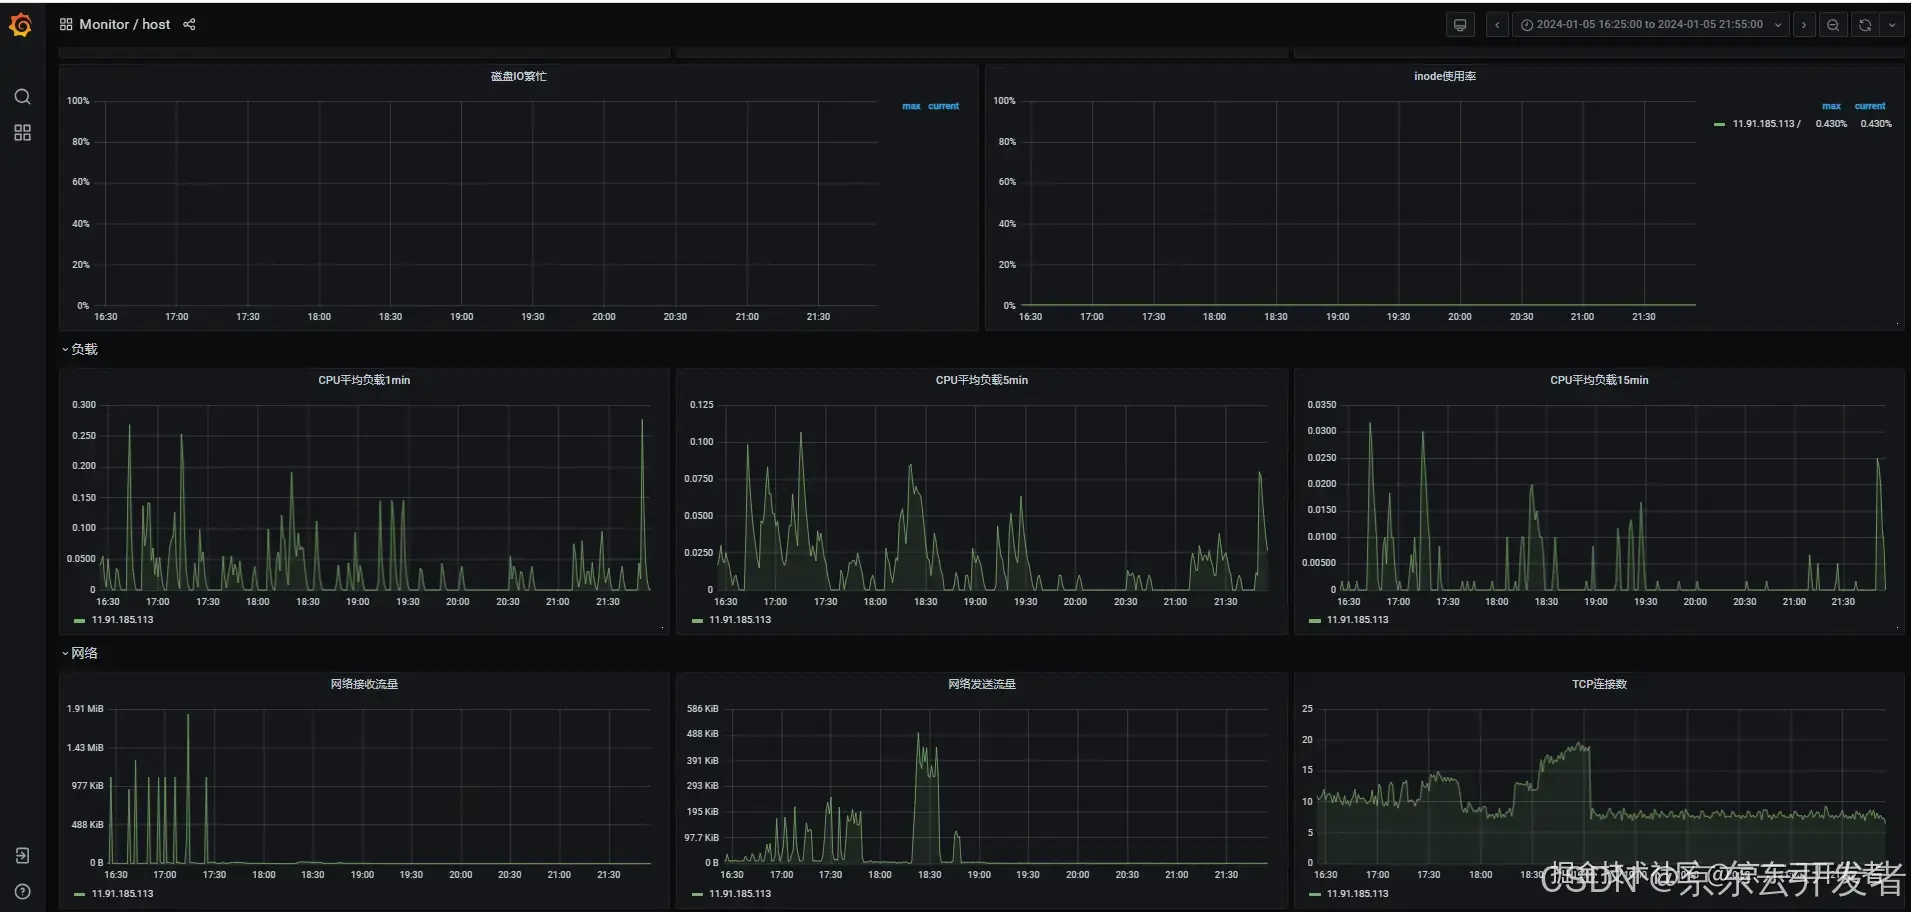This screenshot has height=912, width=1911.
Task: Click the 0.430% current value in inode legend
Action: tap(1876, 124)
